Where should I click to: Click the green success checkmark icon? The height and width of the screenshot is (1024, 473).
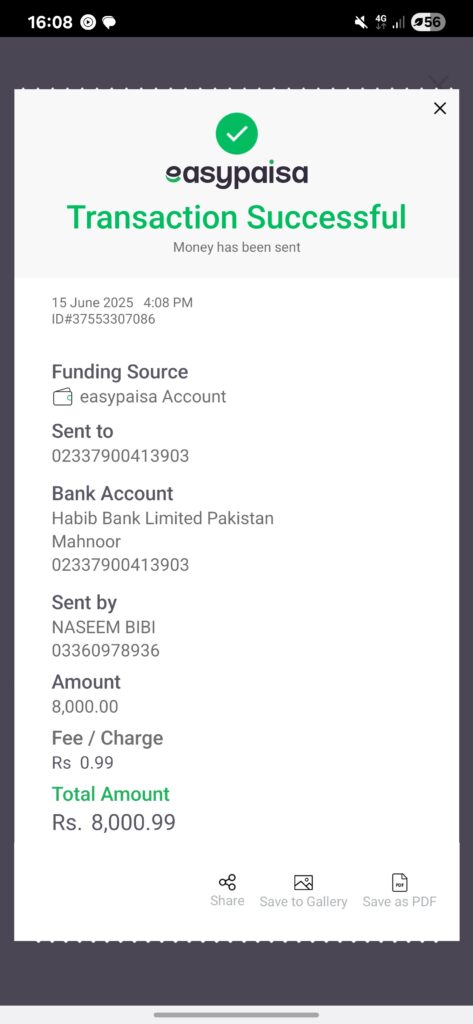(236, 133)
